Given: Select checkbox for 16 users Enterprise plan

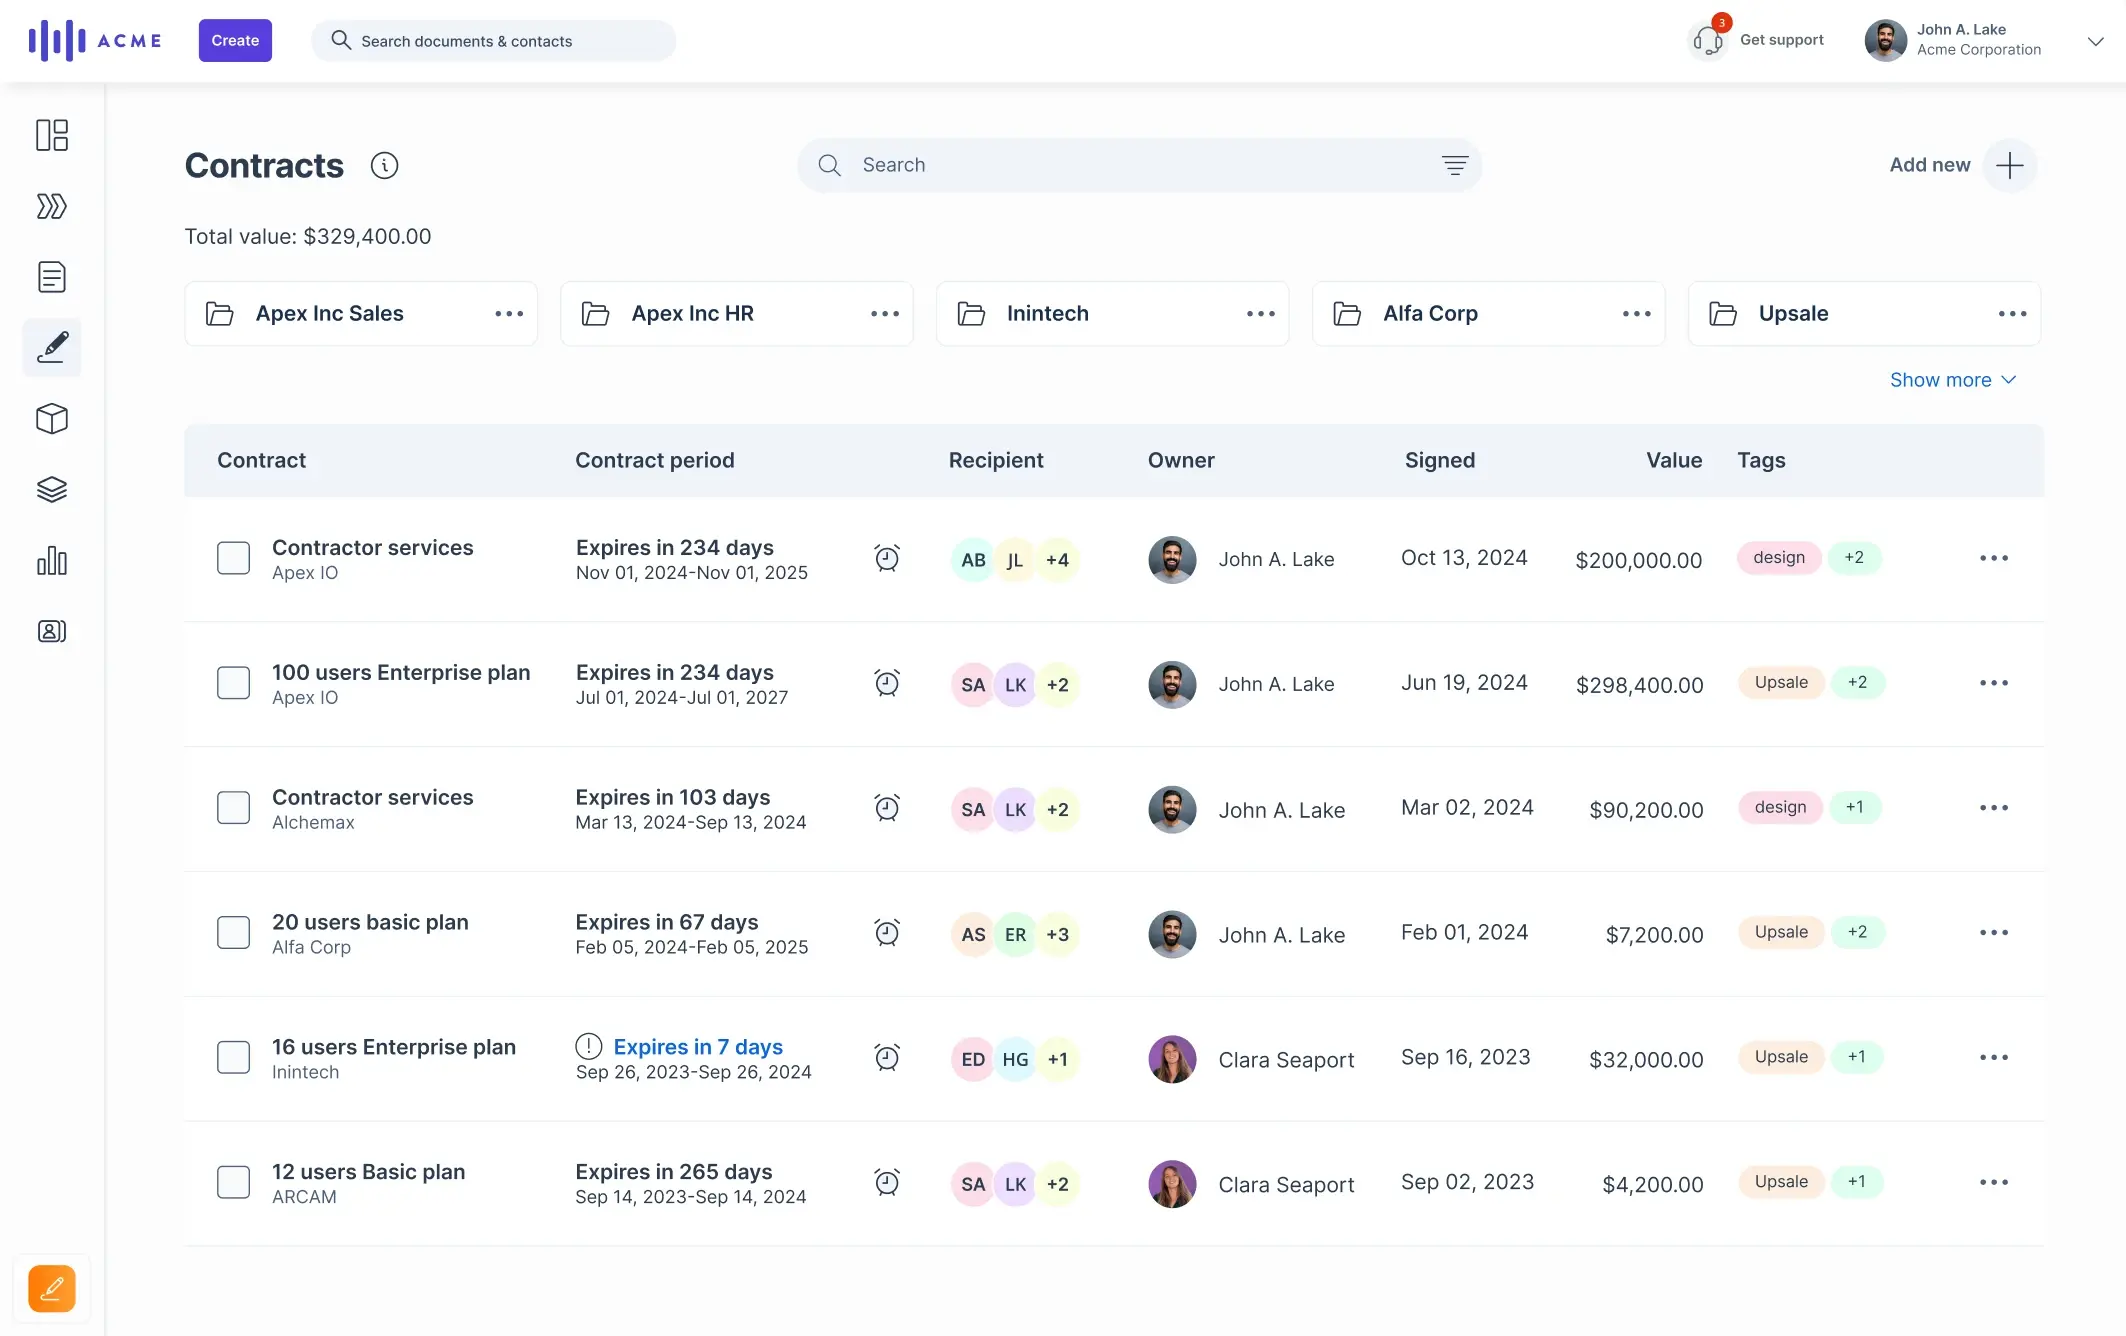Looking at the screenshot, I should [x=234, y=1057].
